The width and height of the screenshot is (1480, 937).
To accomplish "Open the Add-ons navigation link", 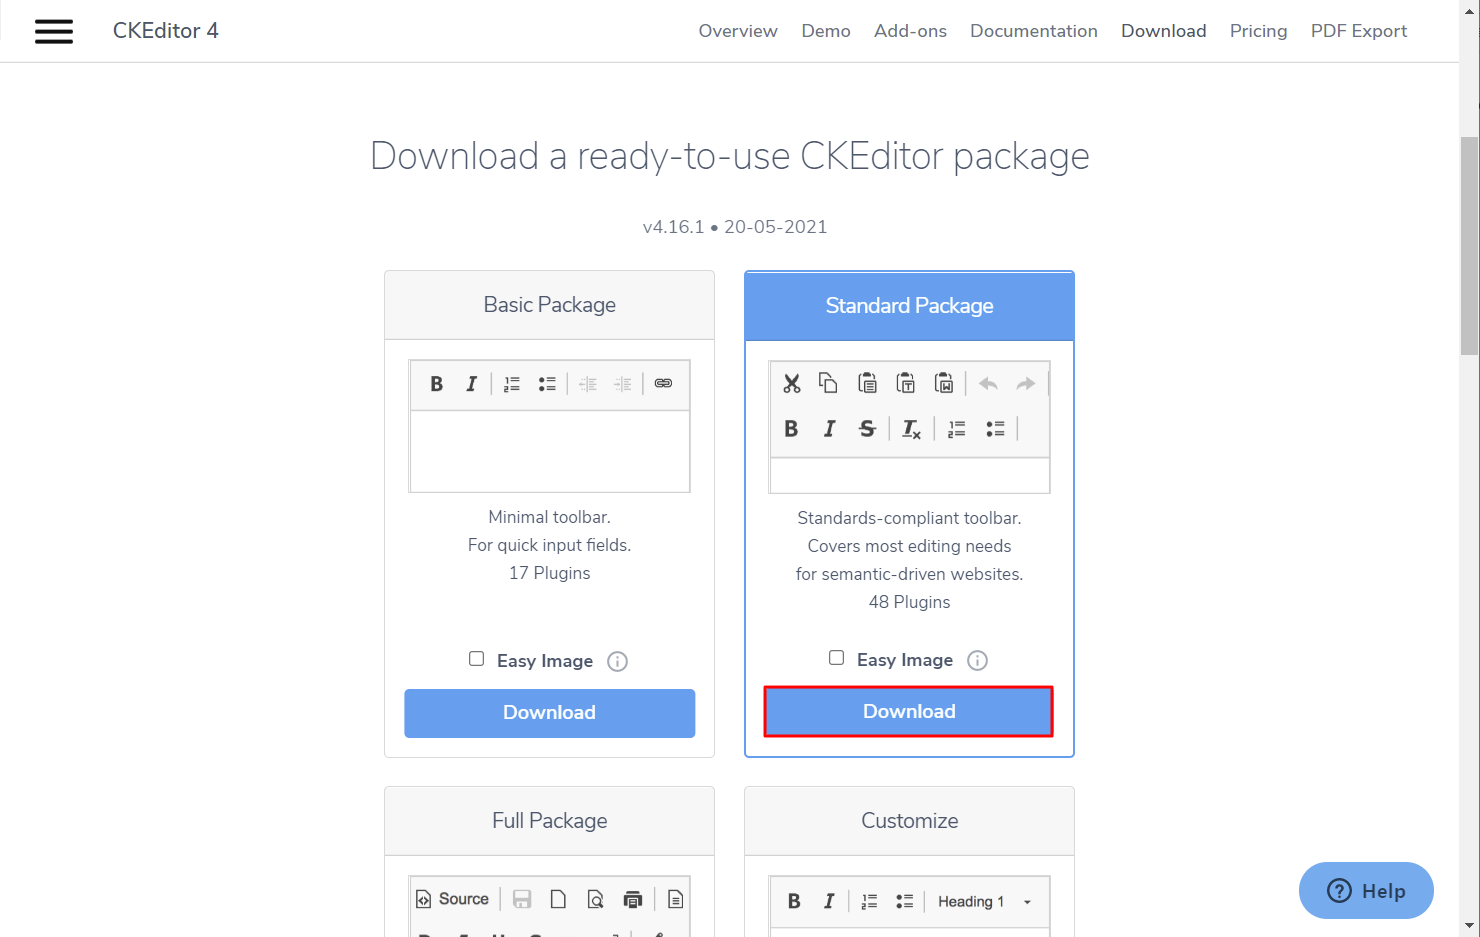I will pos(910,31).
